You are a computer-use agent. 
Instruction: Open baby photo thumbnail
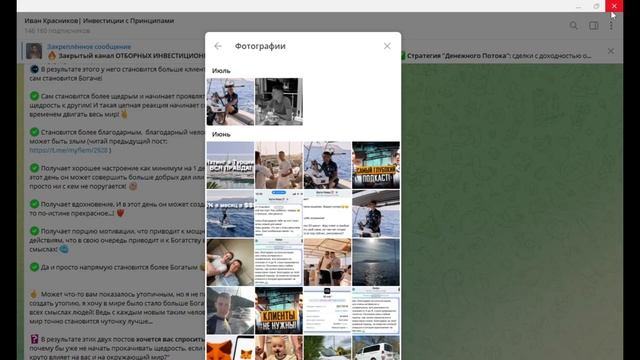tap(279, 348)
